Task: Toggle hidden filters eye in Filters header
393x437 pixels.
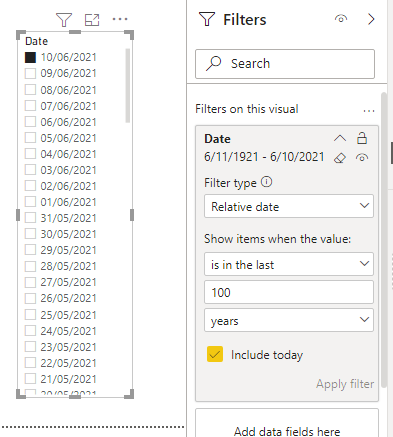Action: tap(341, 19)
